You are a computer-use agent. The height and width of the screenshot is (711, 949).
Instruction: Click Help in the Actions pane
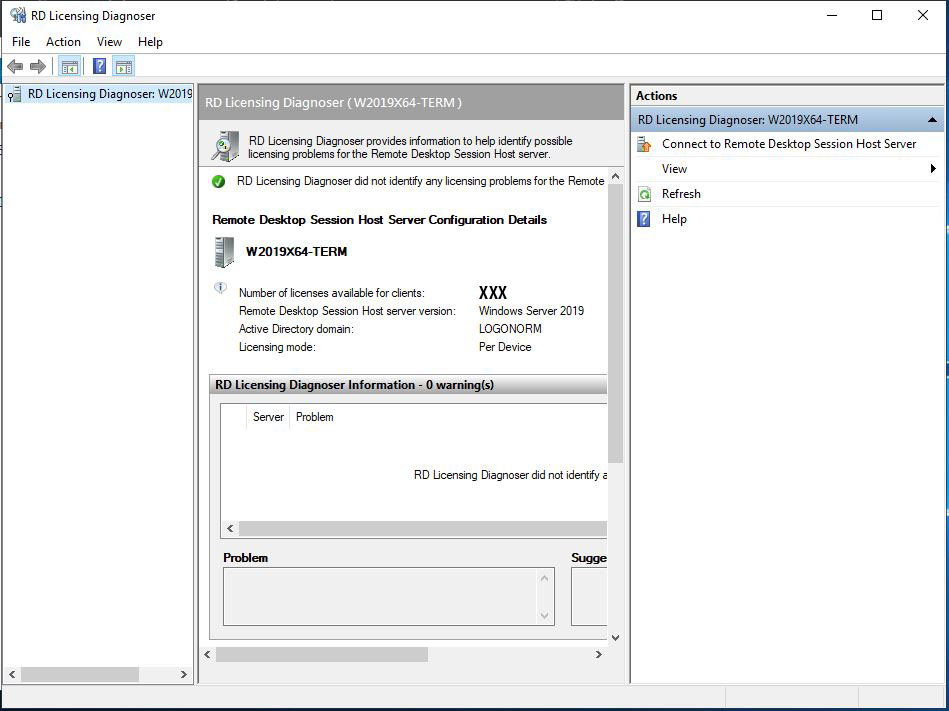coord(674,219)
